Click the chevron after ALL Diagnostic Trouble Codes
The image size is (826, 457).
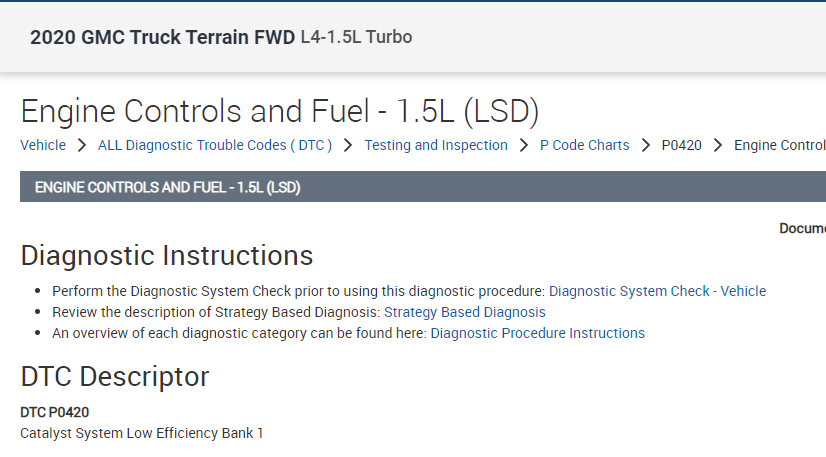click(x=348, y=145)
